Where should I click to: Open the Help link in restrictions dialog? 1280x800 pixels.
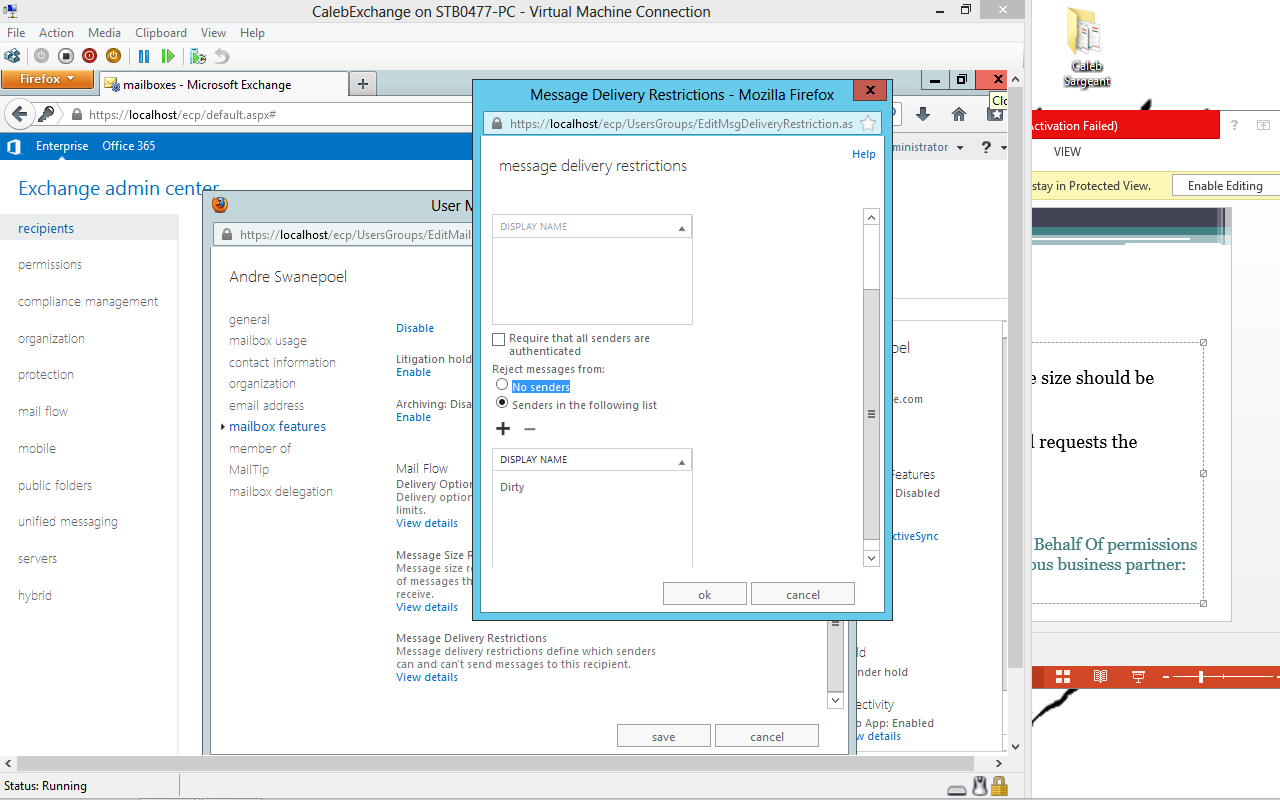point(863,154)
